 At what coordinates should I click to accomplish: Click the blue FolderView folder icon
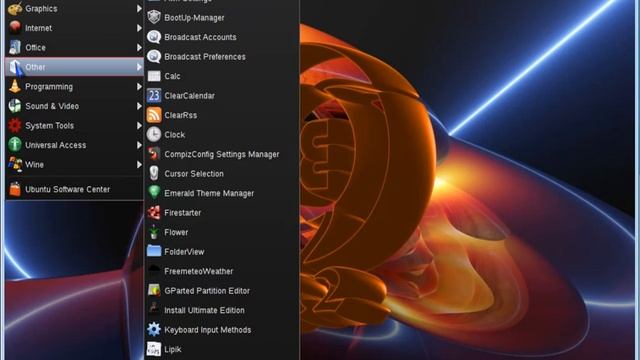tap(154, 251)
